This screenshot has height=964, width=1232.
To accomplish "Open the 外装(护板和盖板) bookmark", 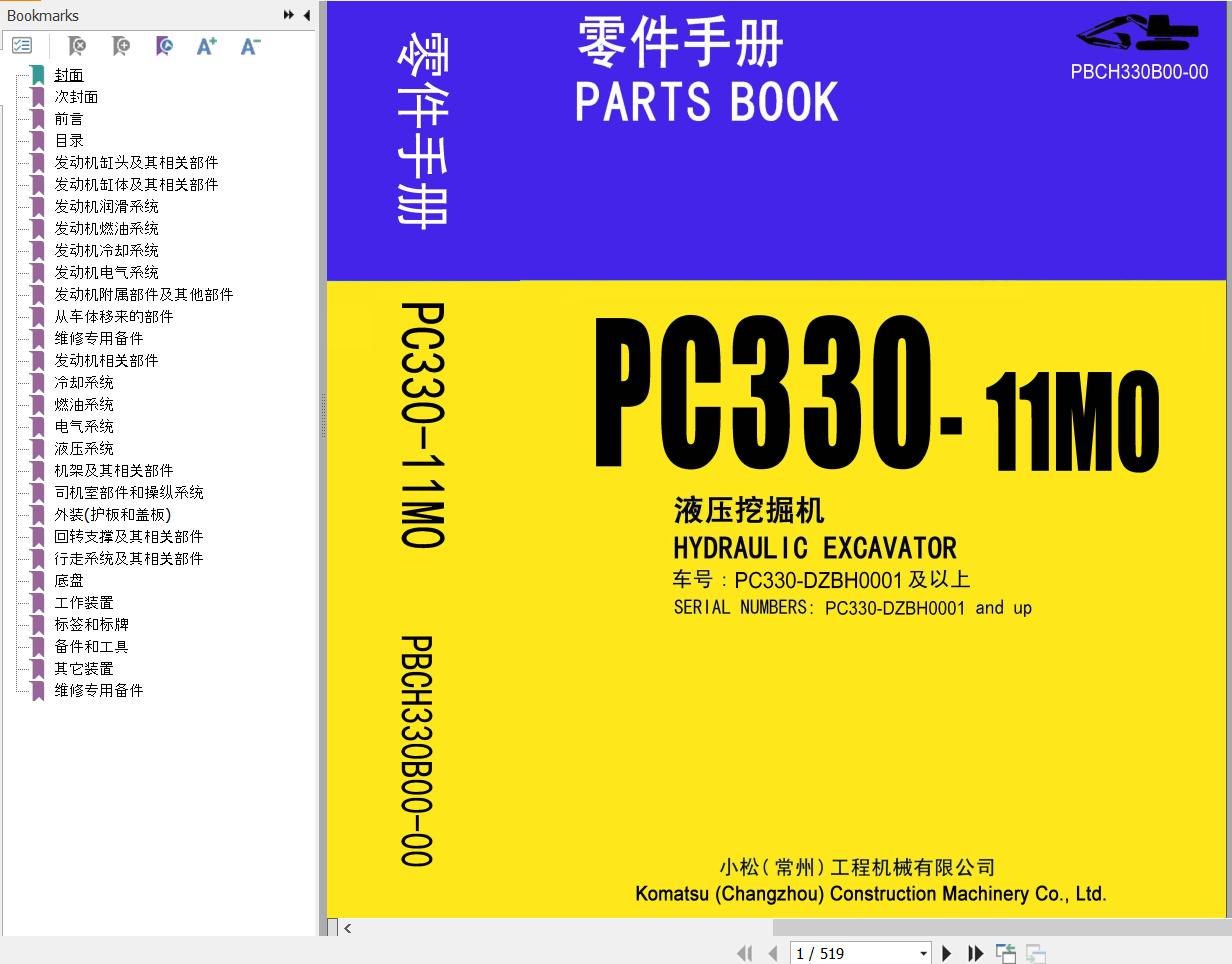I will pos(112,515).
